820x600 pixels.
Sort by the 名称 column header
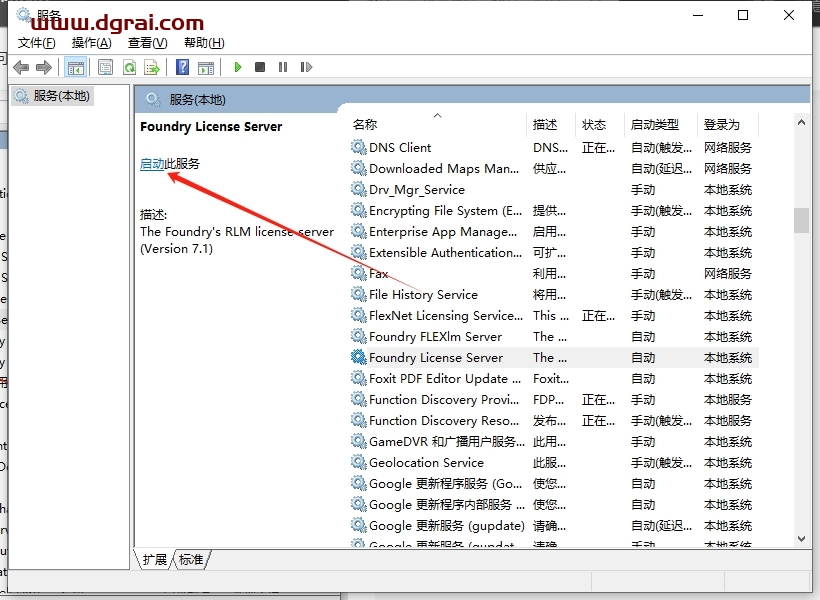(x=438, y=124)
